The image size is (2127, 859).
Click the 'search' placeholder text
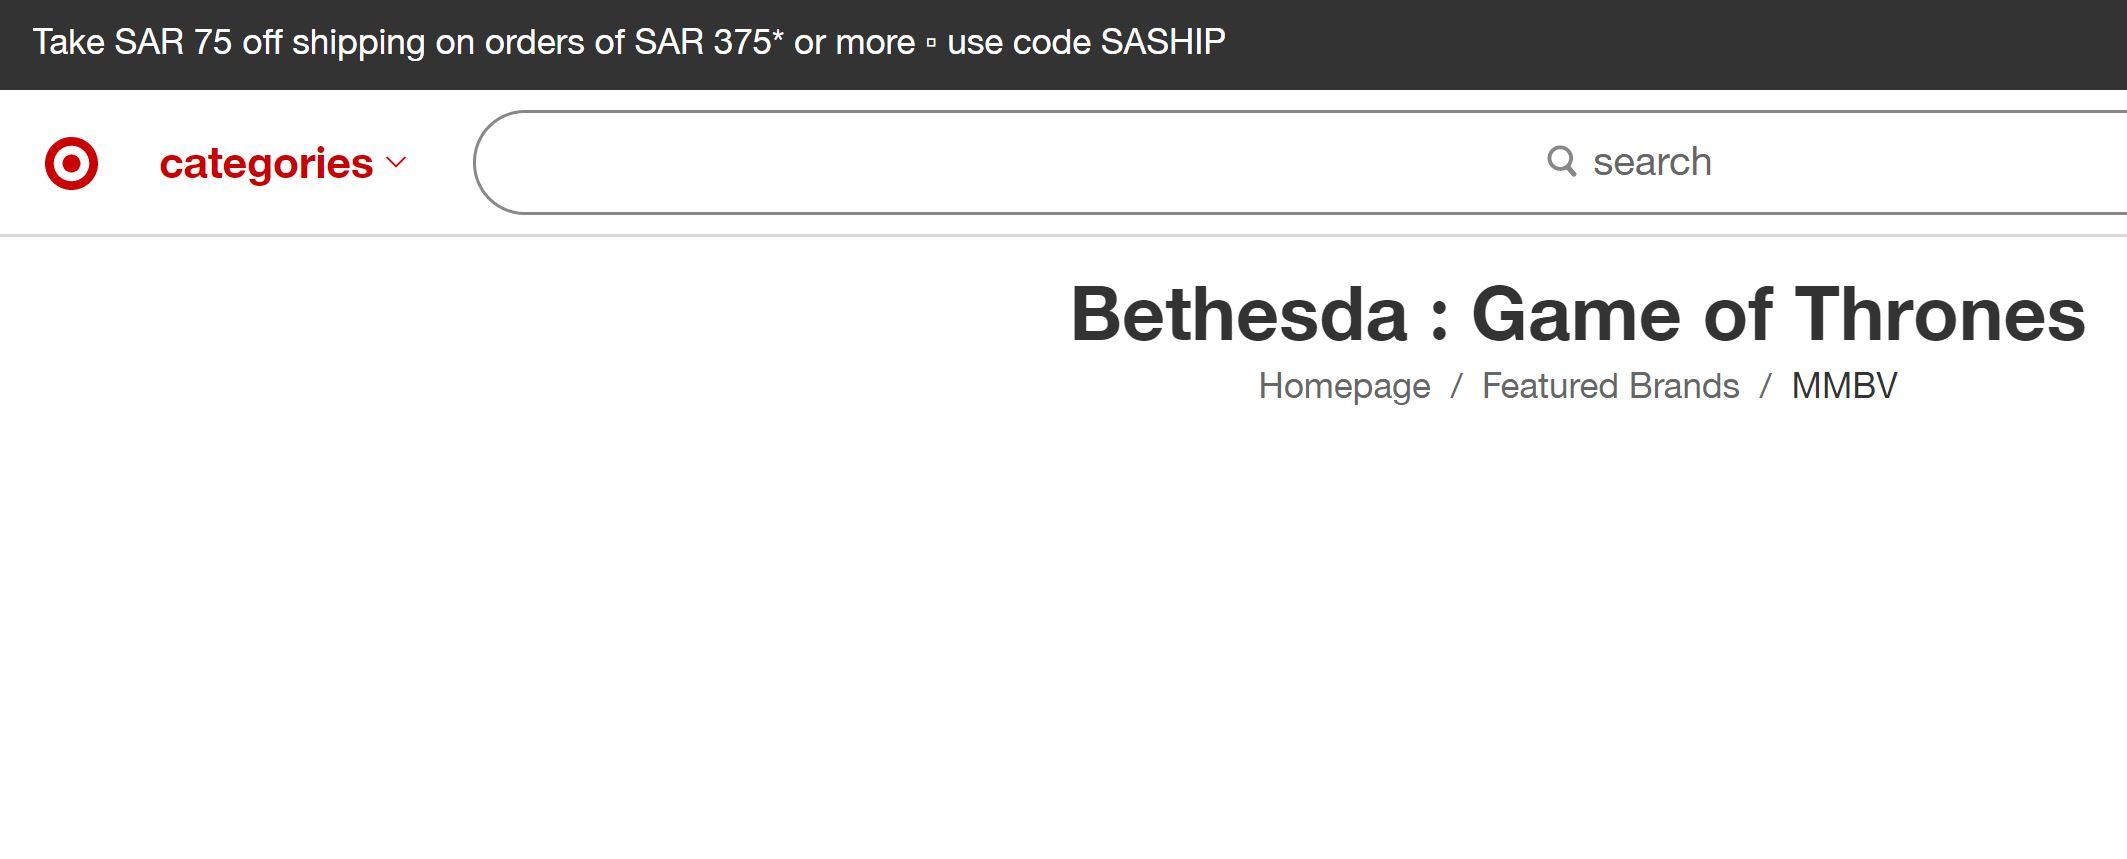1652,162
